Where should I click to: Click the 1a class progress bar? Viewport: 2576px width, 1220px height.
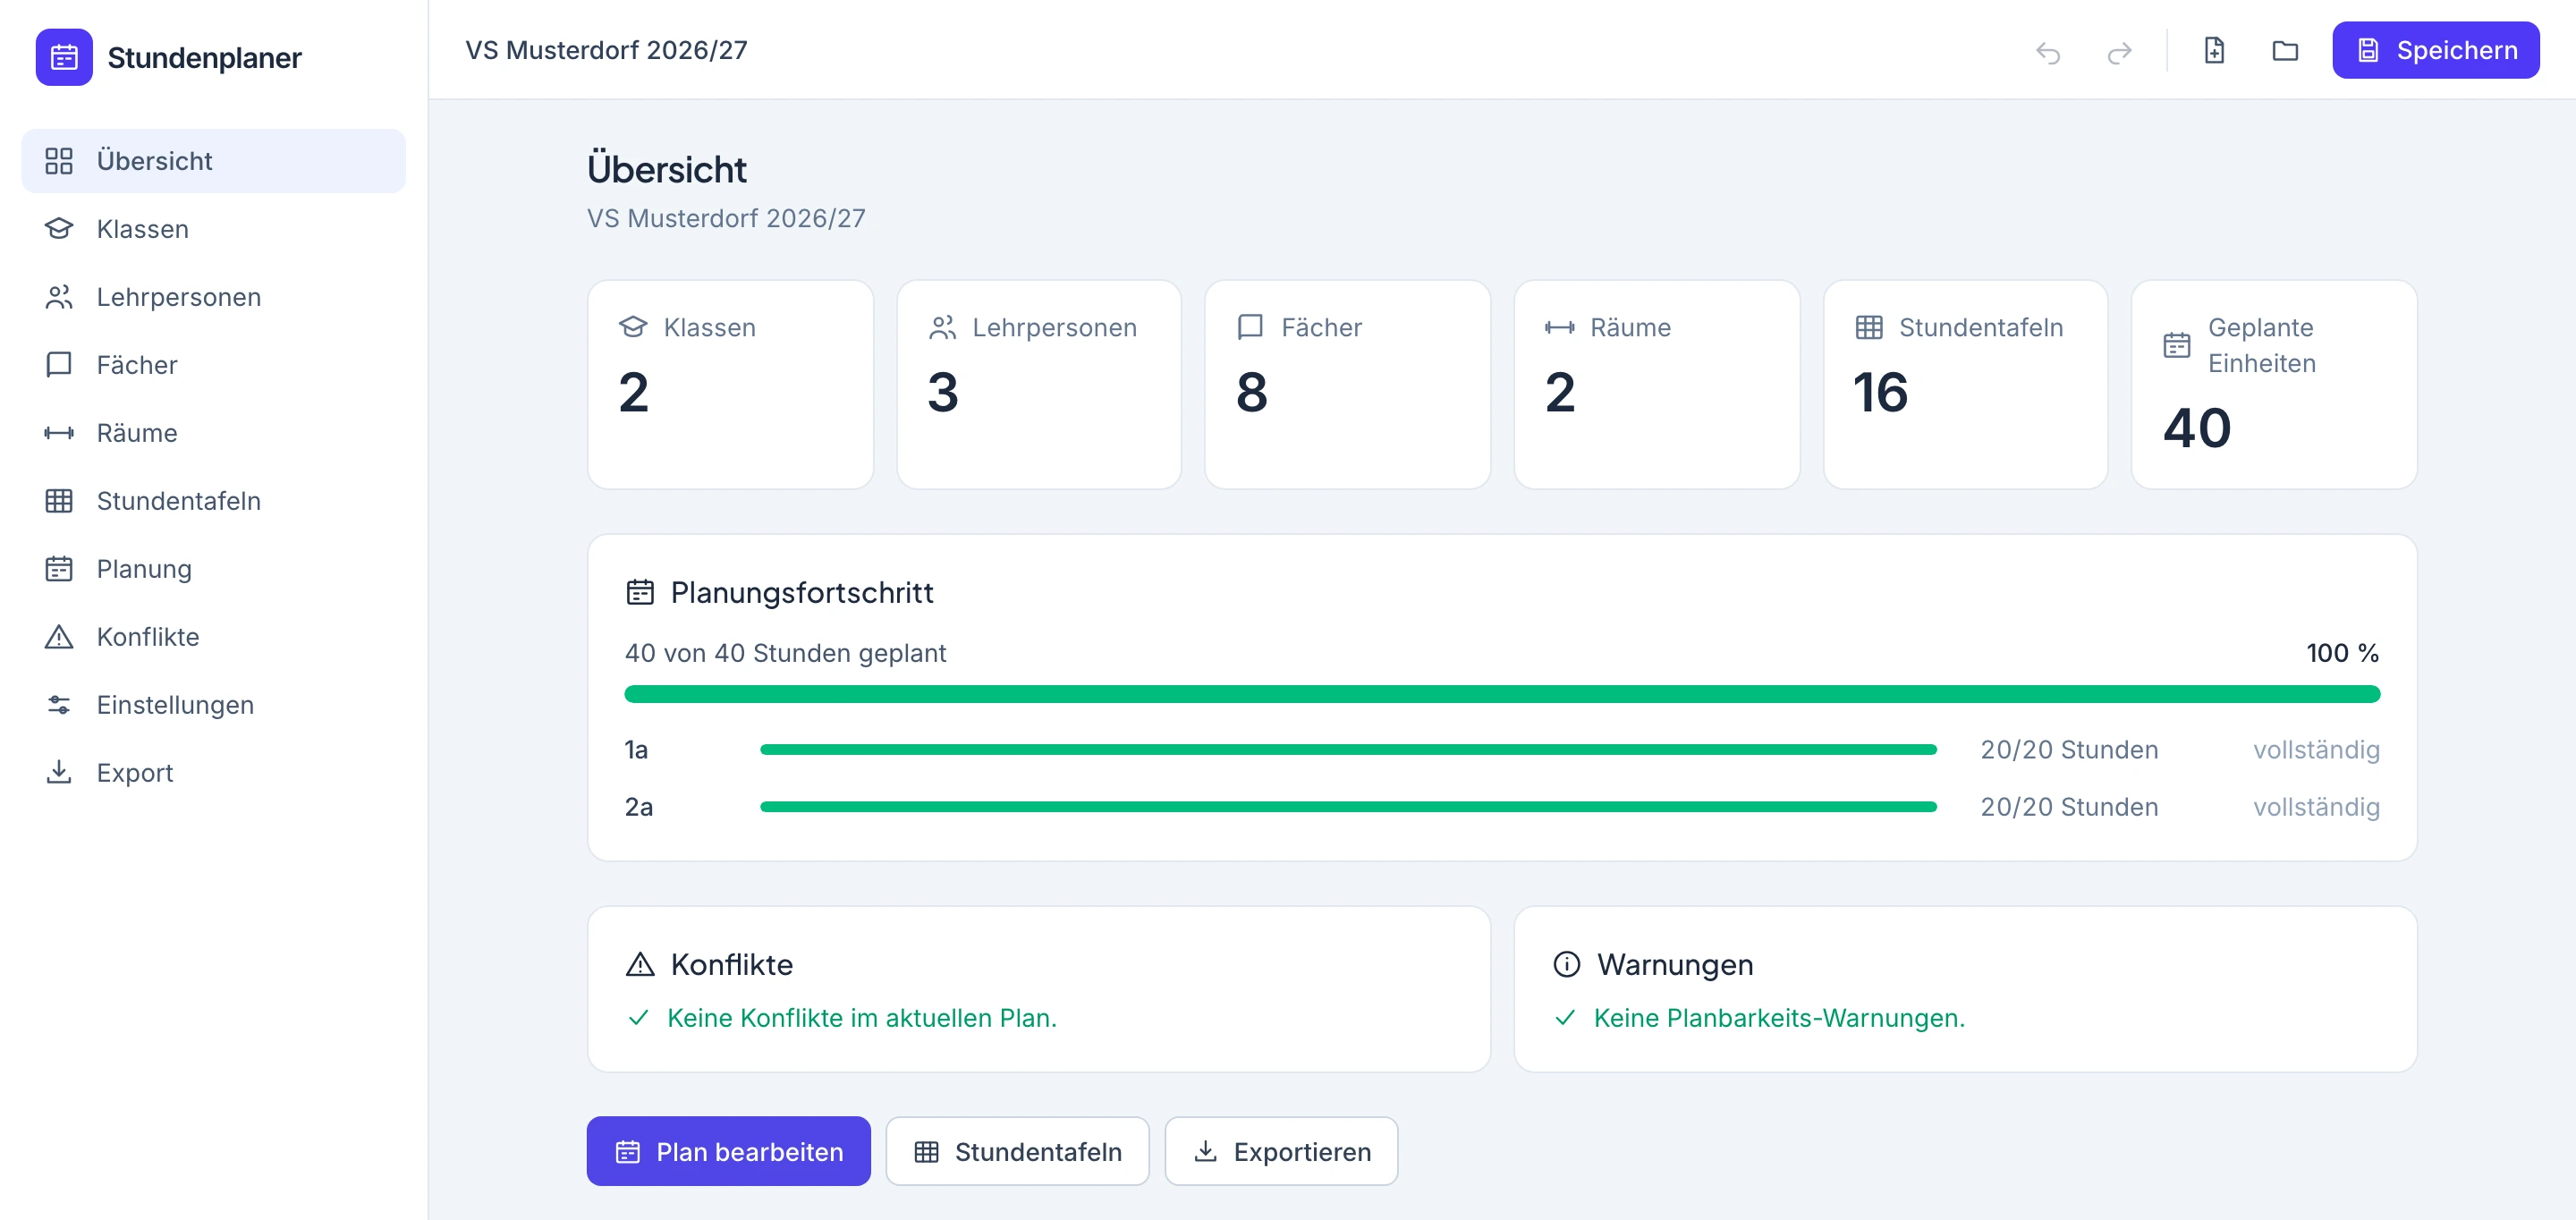point(1348,750)
